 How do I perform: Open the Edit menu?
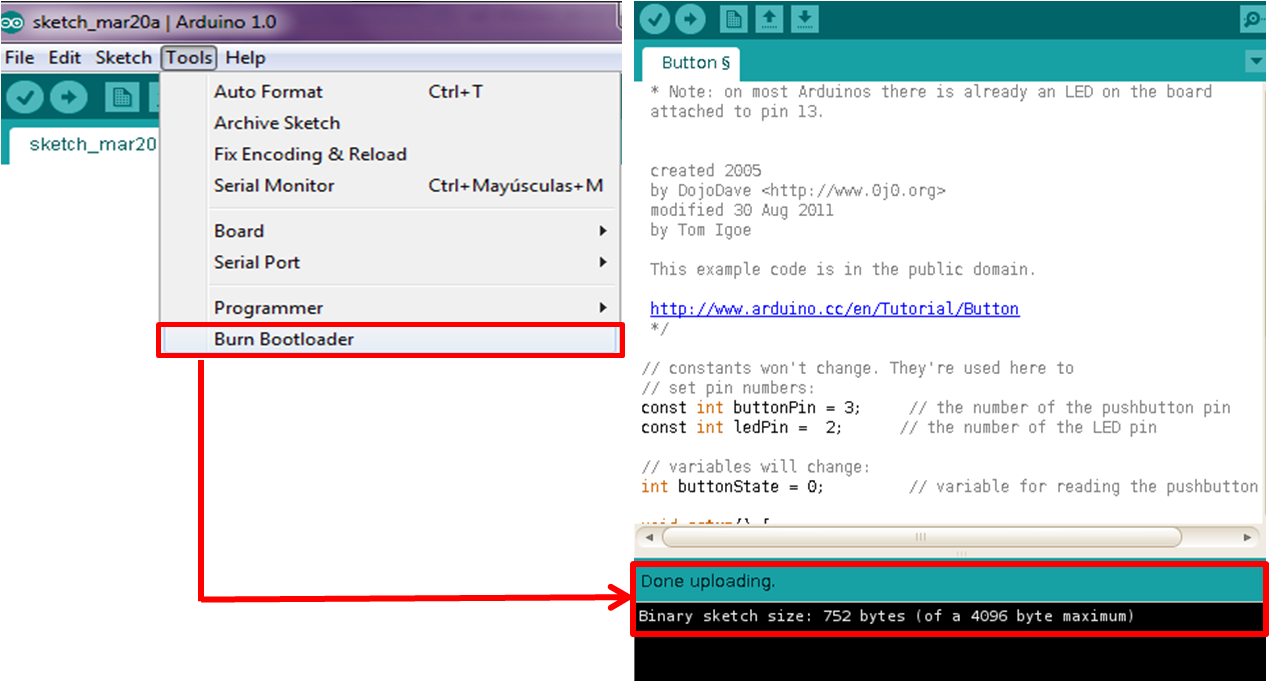pyautogui.click(x=65, y=58)
